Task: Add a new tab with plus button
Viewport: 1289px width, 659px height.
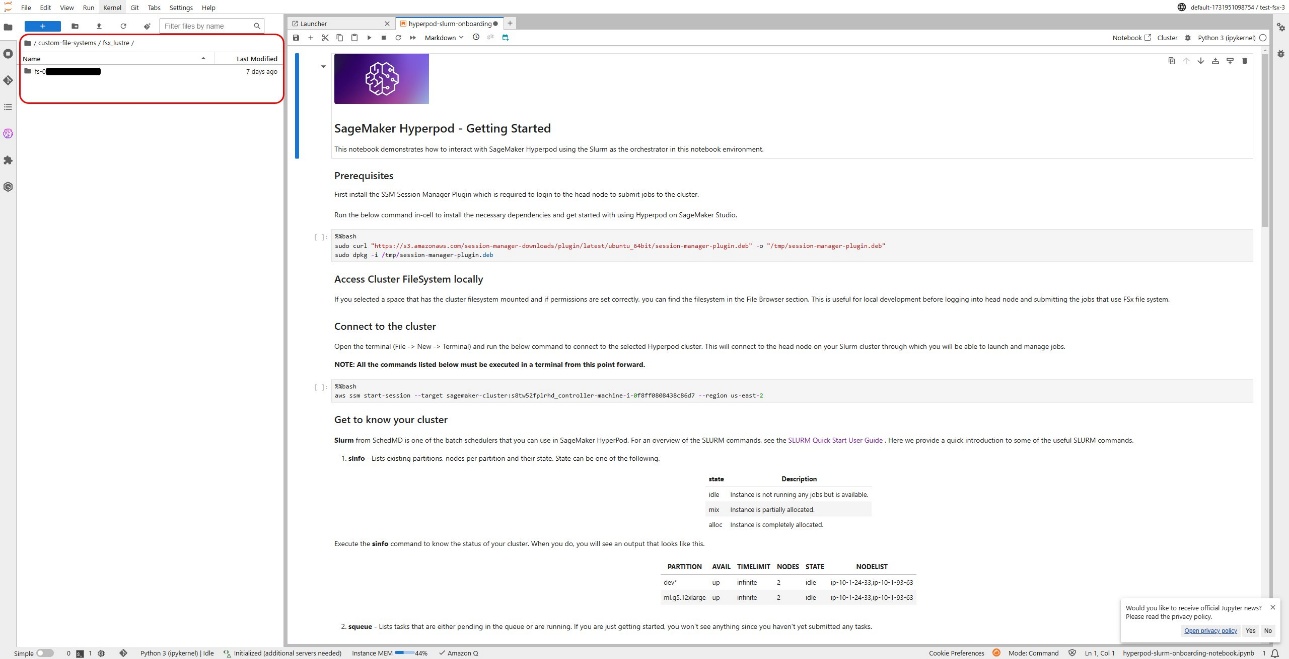Action: coord(510,23)
